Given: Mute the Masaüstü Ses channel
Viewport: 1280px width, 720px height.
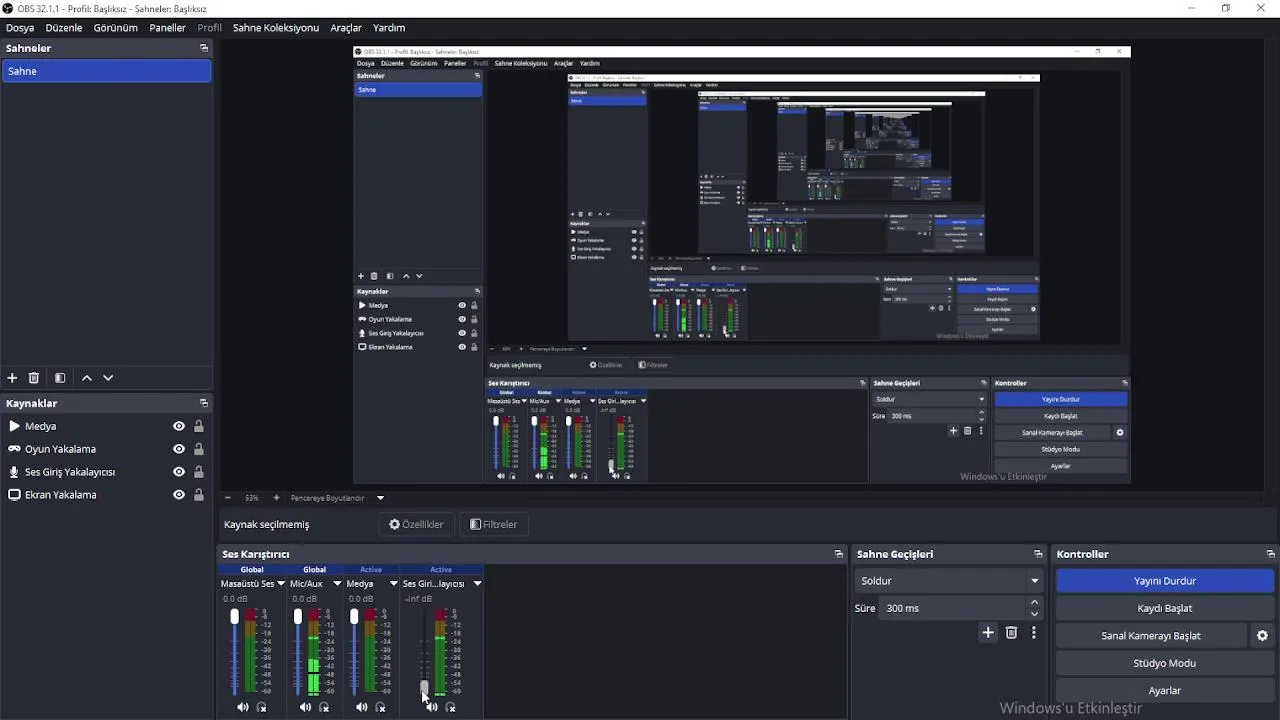Looking at the screenshot, I should point(243,707).
